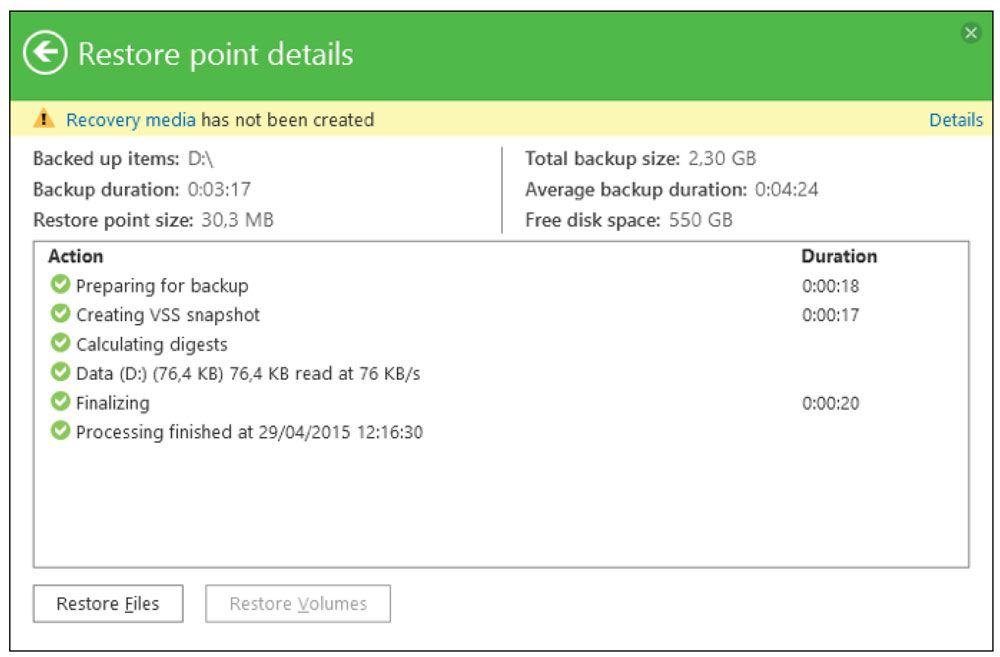Select the Processing finished at 29/04/2015 entry
The image size is (1000, 657).
[249, 432]
